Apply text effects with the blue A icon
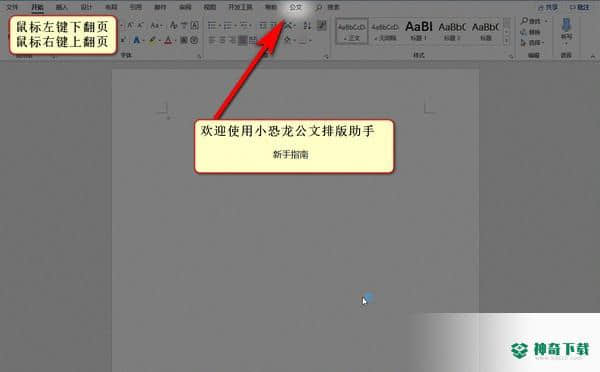 pos(137,40)
